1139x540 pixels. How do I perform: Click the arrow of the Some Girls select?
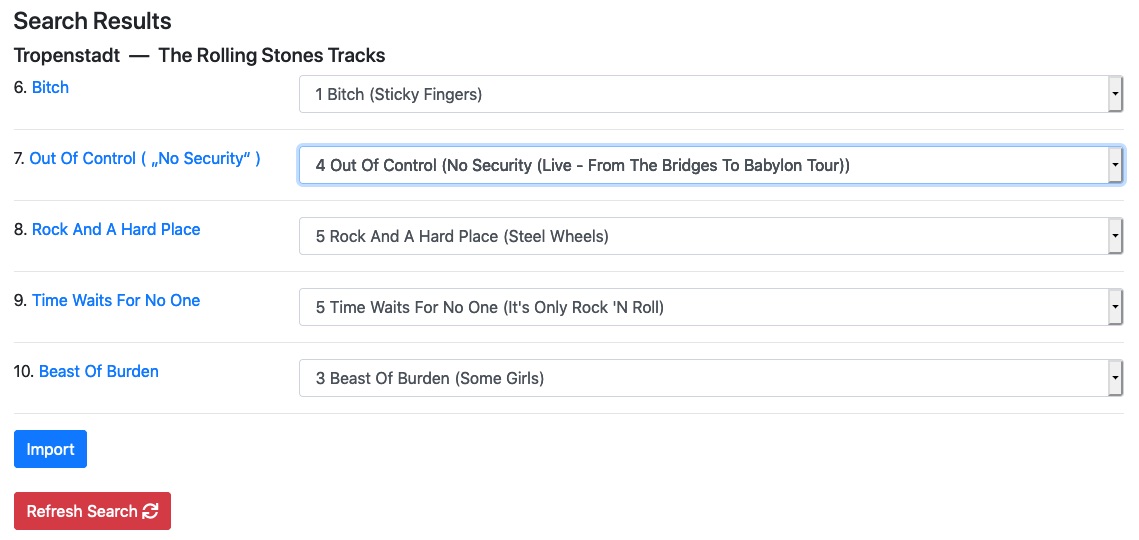[1115, 378]
